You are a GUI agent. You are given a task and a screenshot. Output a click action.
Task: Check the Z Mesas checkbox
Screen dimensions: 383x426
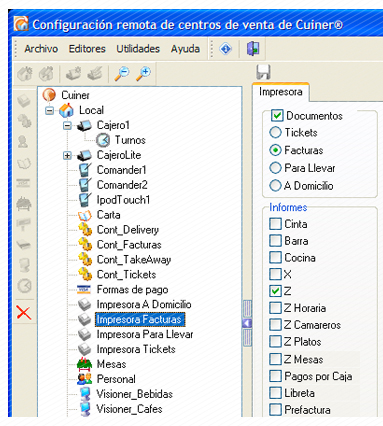tap(275, 359)
